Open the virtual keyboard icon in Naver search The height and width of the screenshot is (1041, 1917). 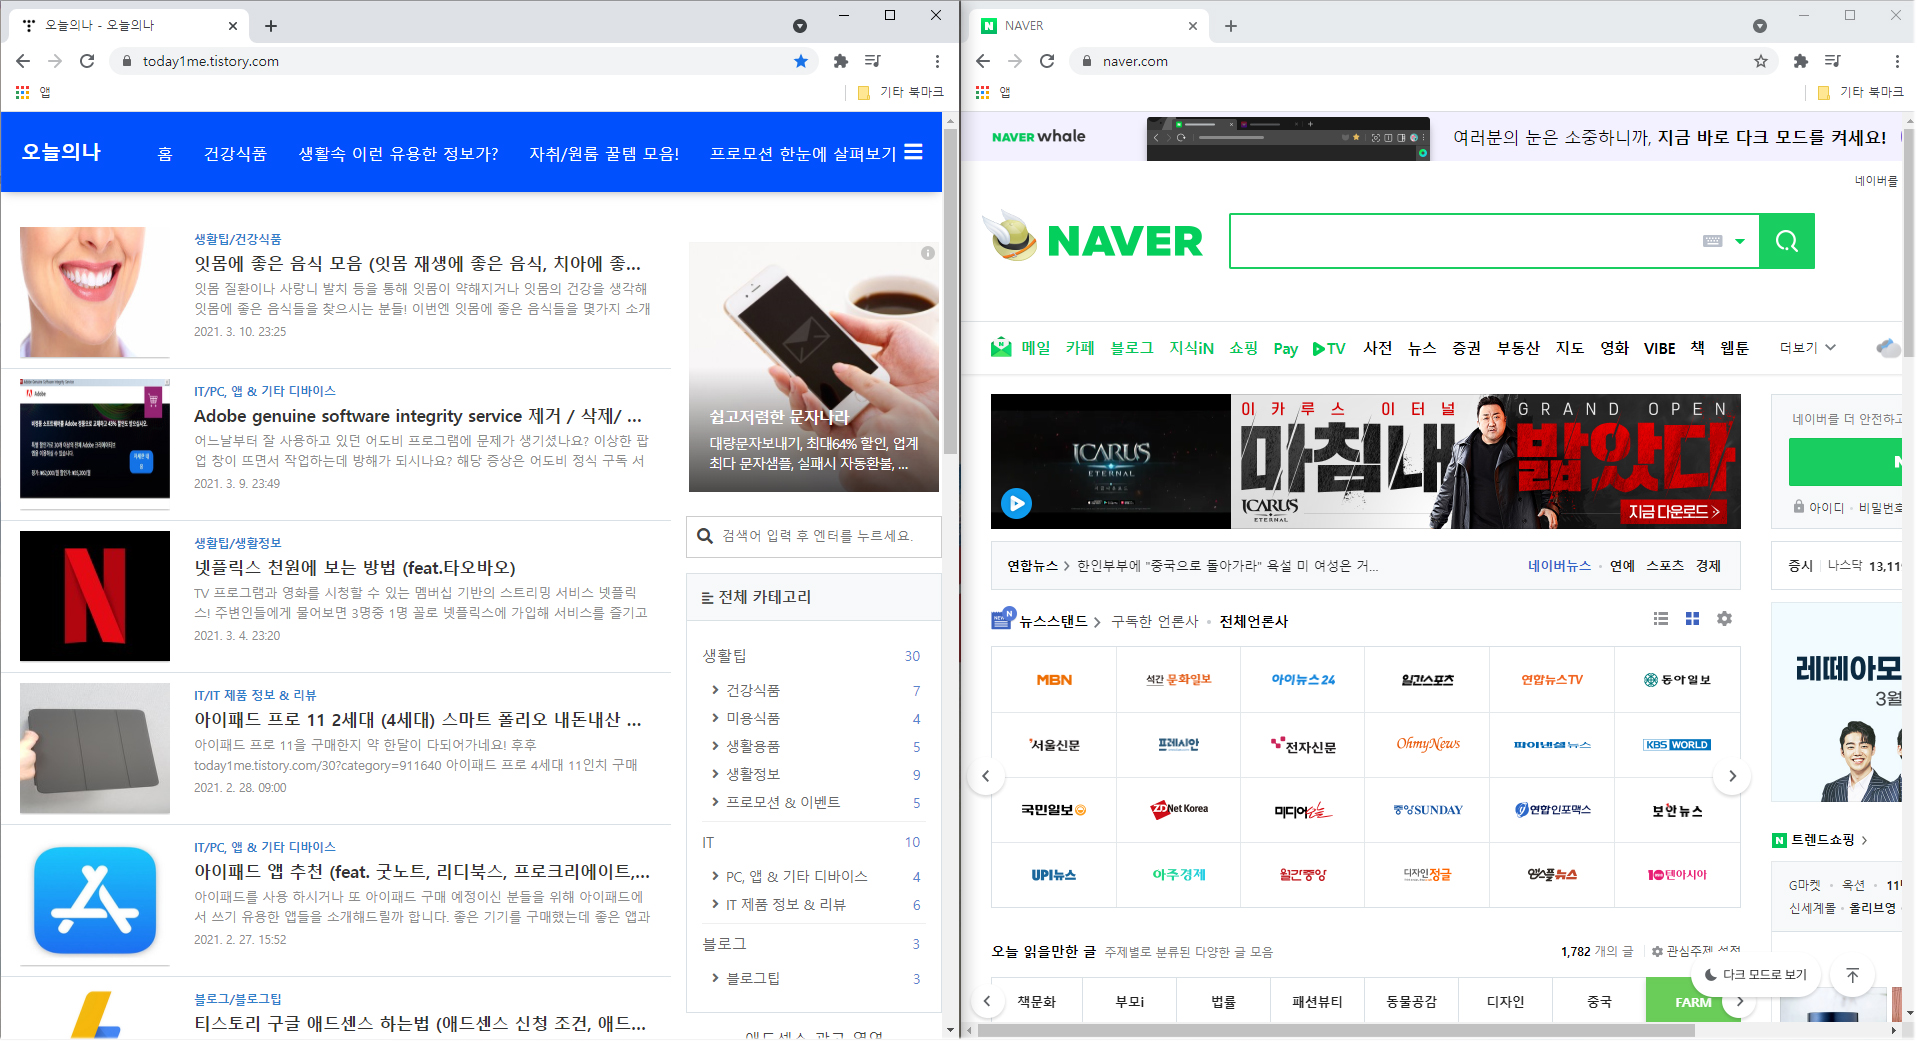coord(1713,241)
